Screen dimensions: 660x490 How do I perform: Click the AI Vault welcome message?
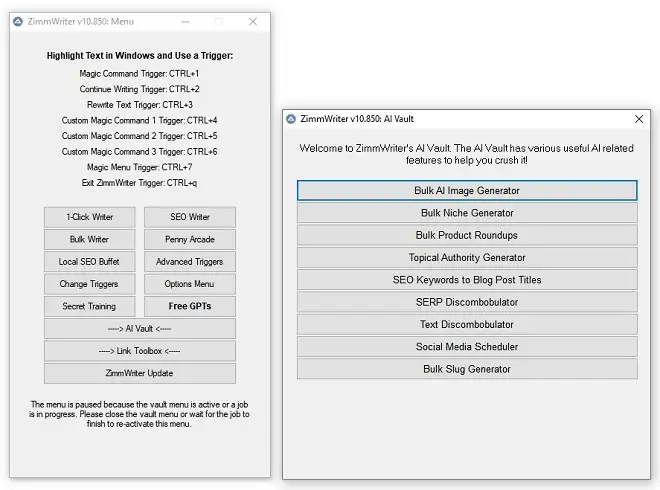(466, 154)
